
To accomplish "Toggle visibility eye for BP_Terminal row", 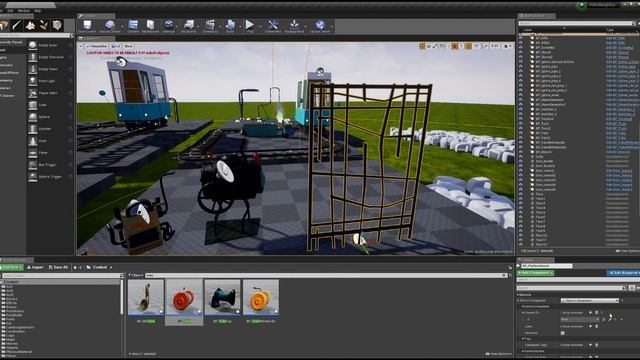I will 521,118.
